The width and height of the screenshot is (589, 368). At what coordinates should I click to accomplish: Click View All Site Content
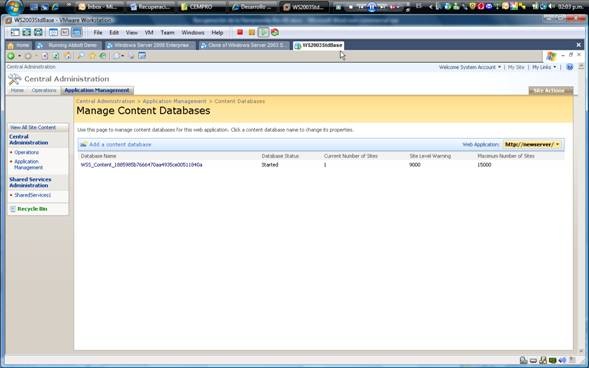click(33, 128)
